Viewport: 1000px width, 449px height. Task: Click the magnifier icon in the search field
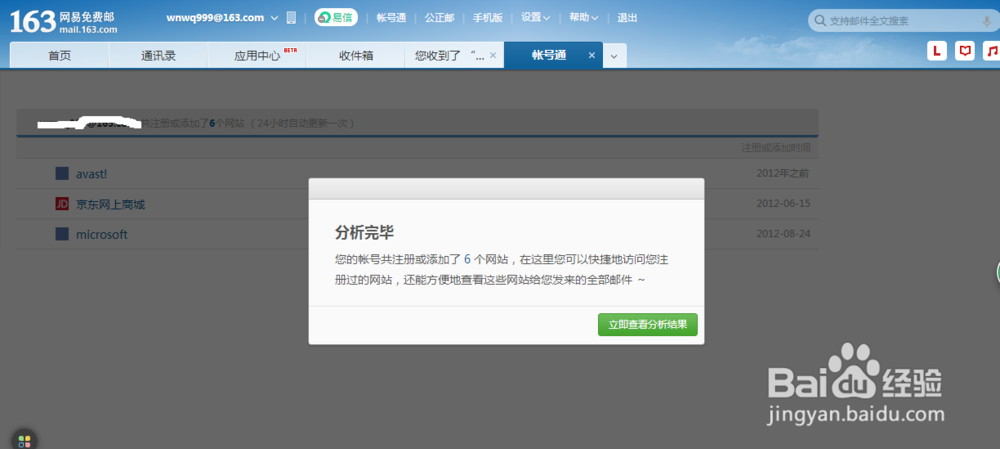[x=820, y=21]
